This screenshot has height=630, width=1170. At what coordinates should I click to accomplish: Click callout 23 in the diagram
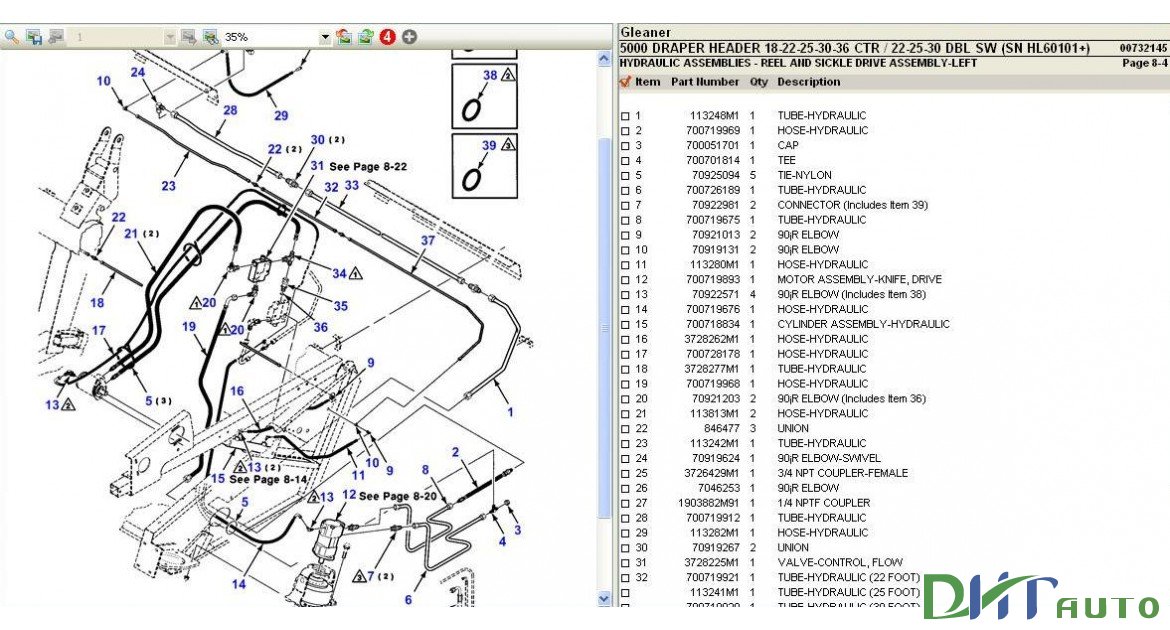[169, 186]
